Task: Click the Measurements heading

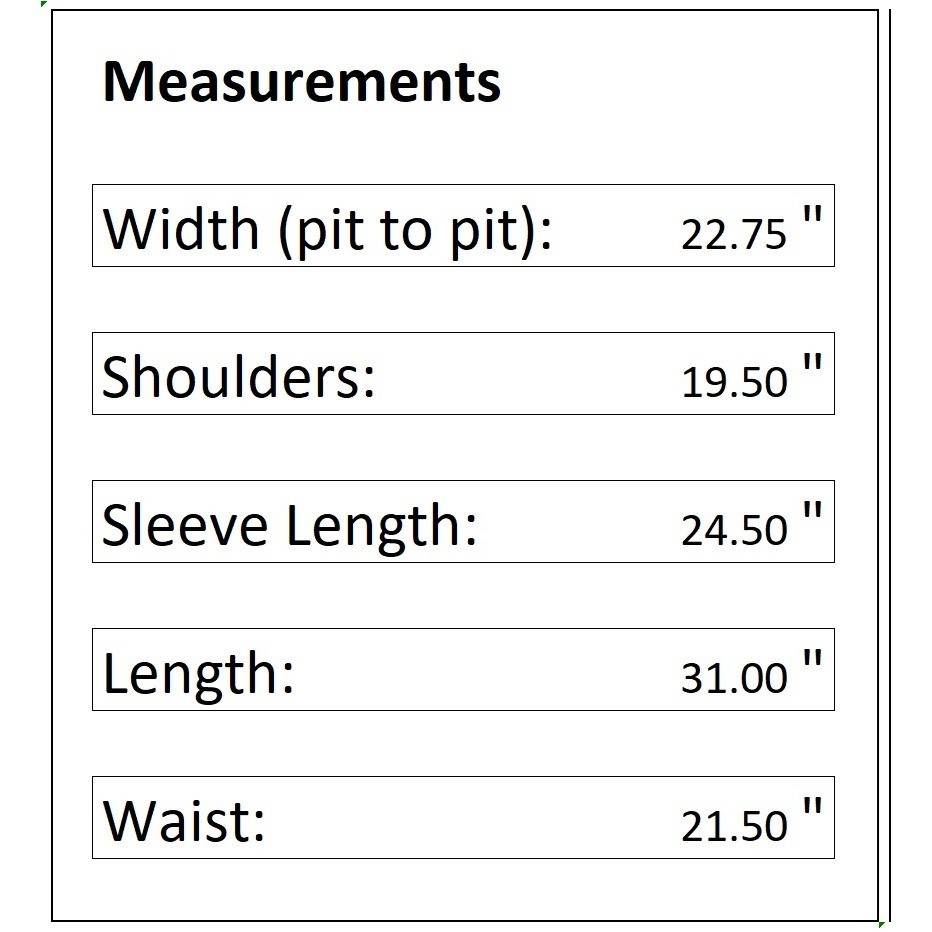Action: [x=302, y=82]
